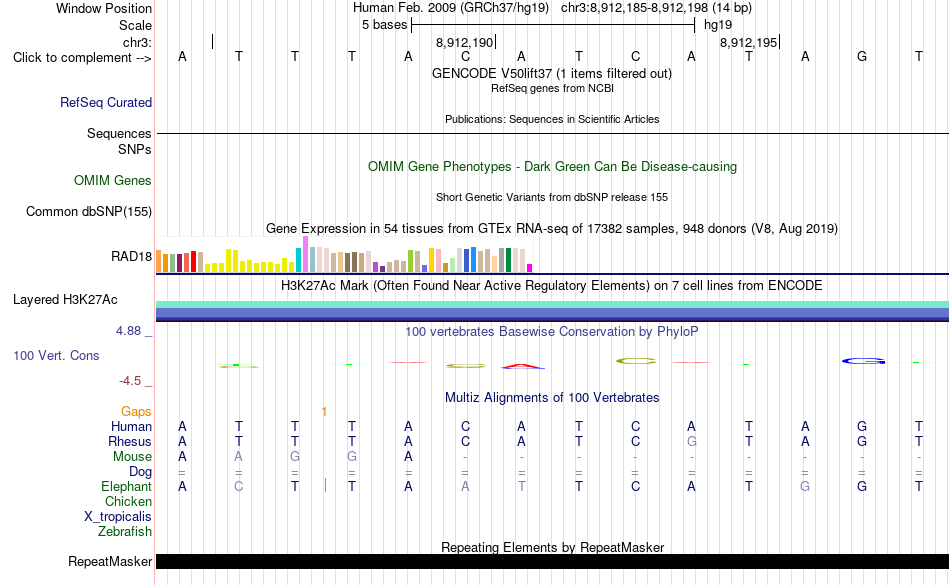This screenshot has width=950, height=585.
Task: Open the "100 Vert. Cons" track label
Action: pos(56,355)
